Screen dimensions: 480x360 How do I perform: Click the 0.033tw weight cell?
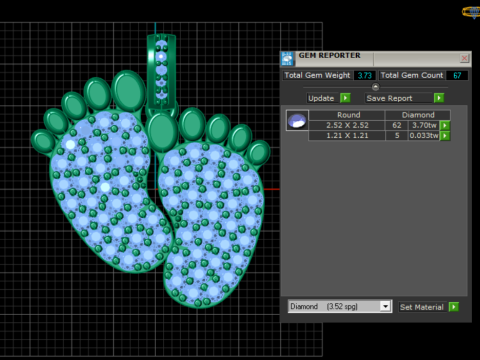pos(424,136)
